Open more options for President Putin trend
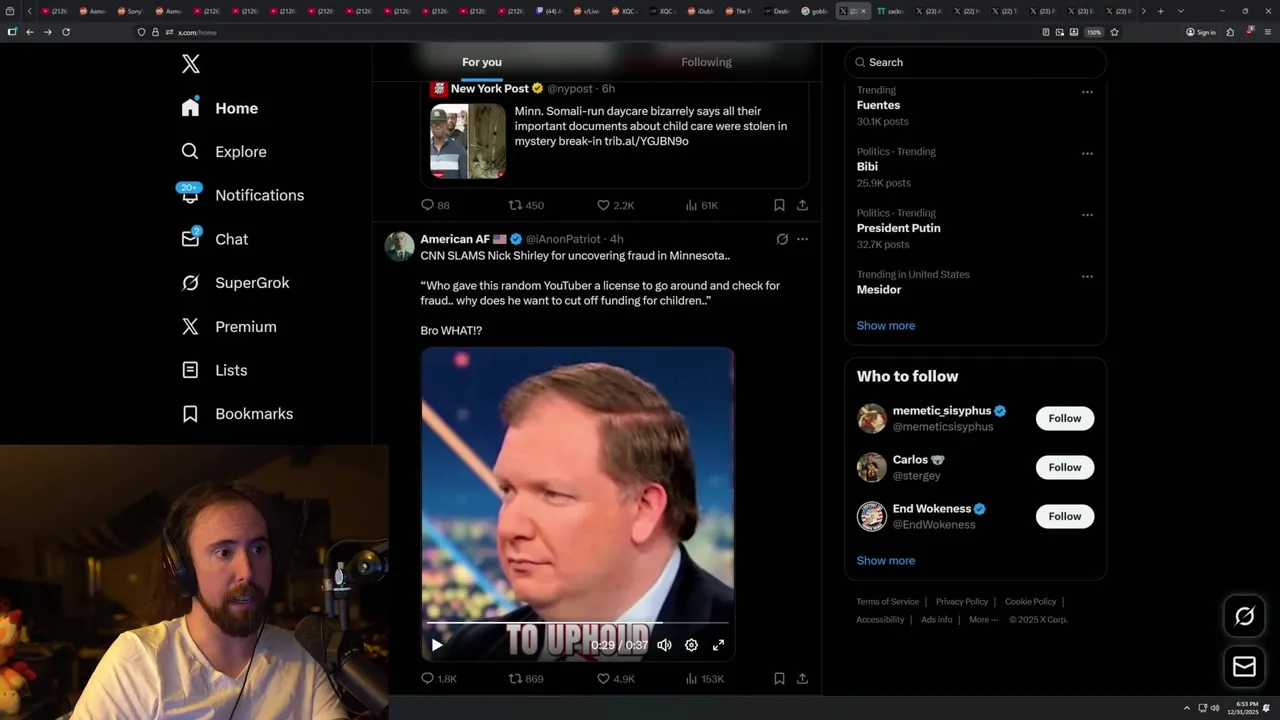1280x720 pixels. click(1087, 215)
